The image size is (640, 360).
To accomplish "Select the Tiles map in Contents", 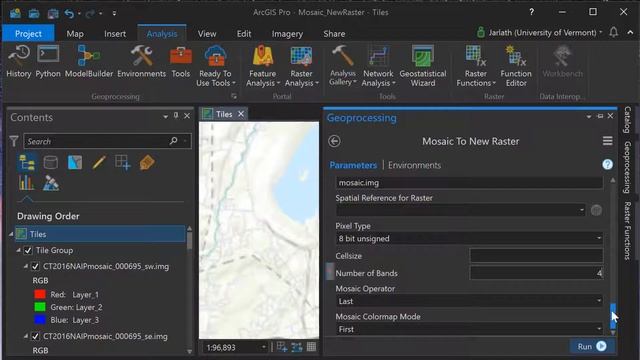I will pyautogui.click(x=100, y=234).
